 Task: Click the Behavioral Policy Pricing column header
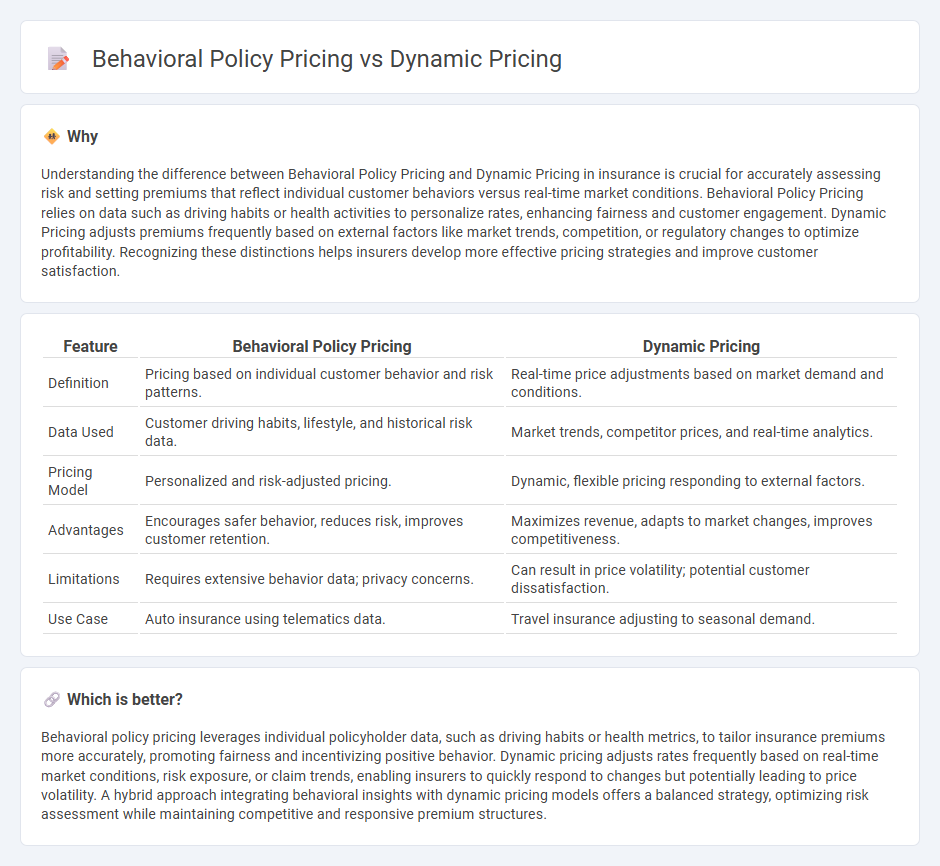click(322, 346)
